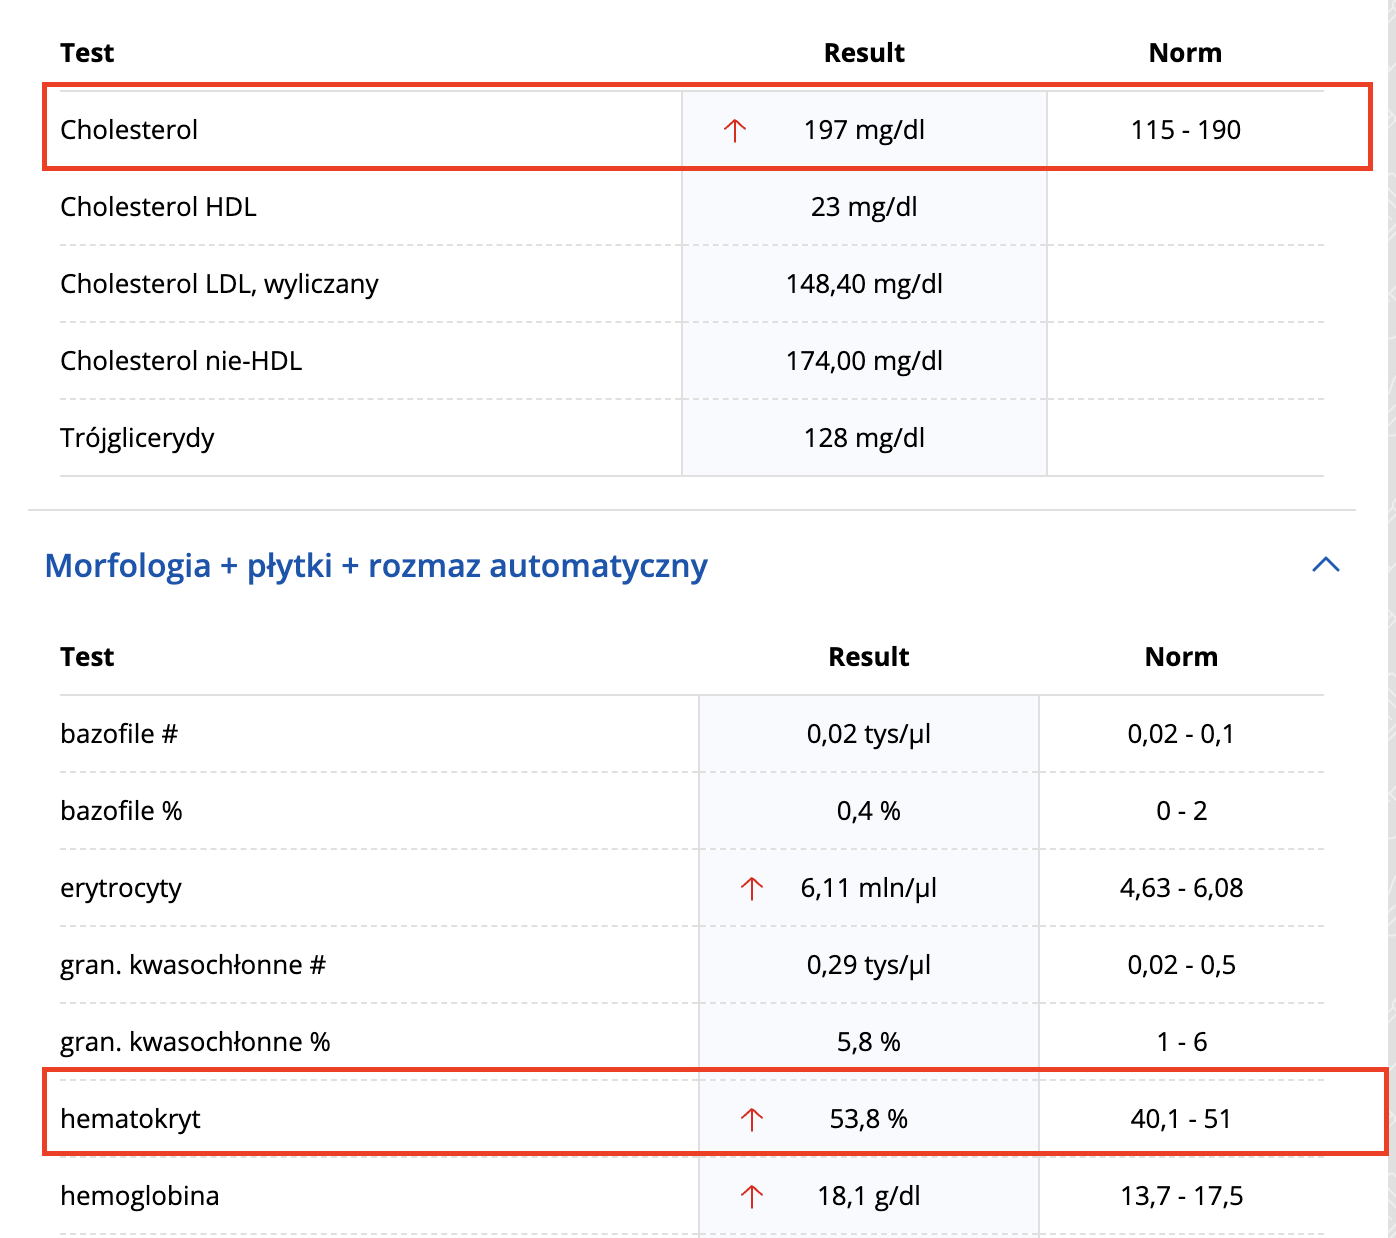Collapse the Morfologia section with chevron
Viewport: 1396px width, 1238px height.
(1325, 565)
